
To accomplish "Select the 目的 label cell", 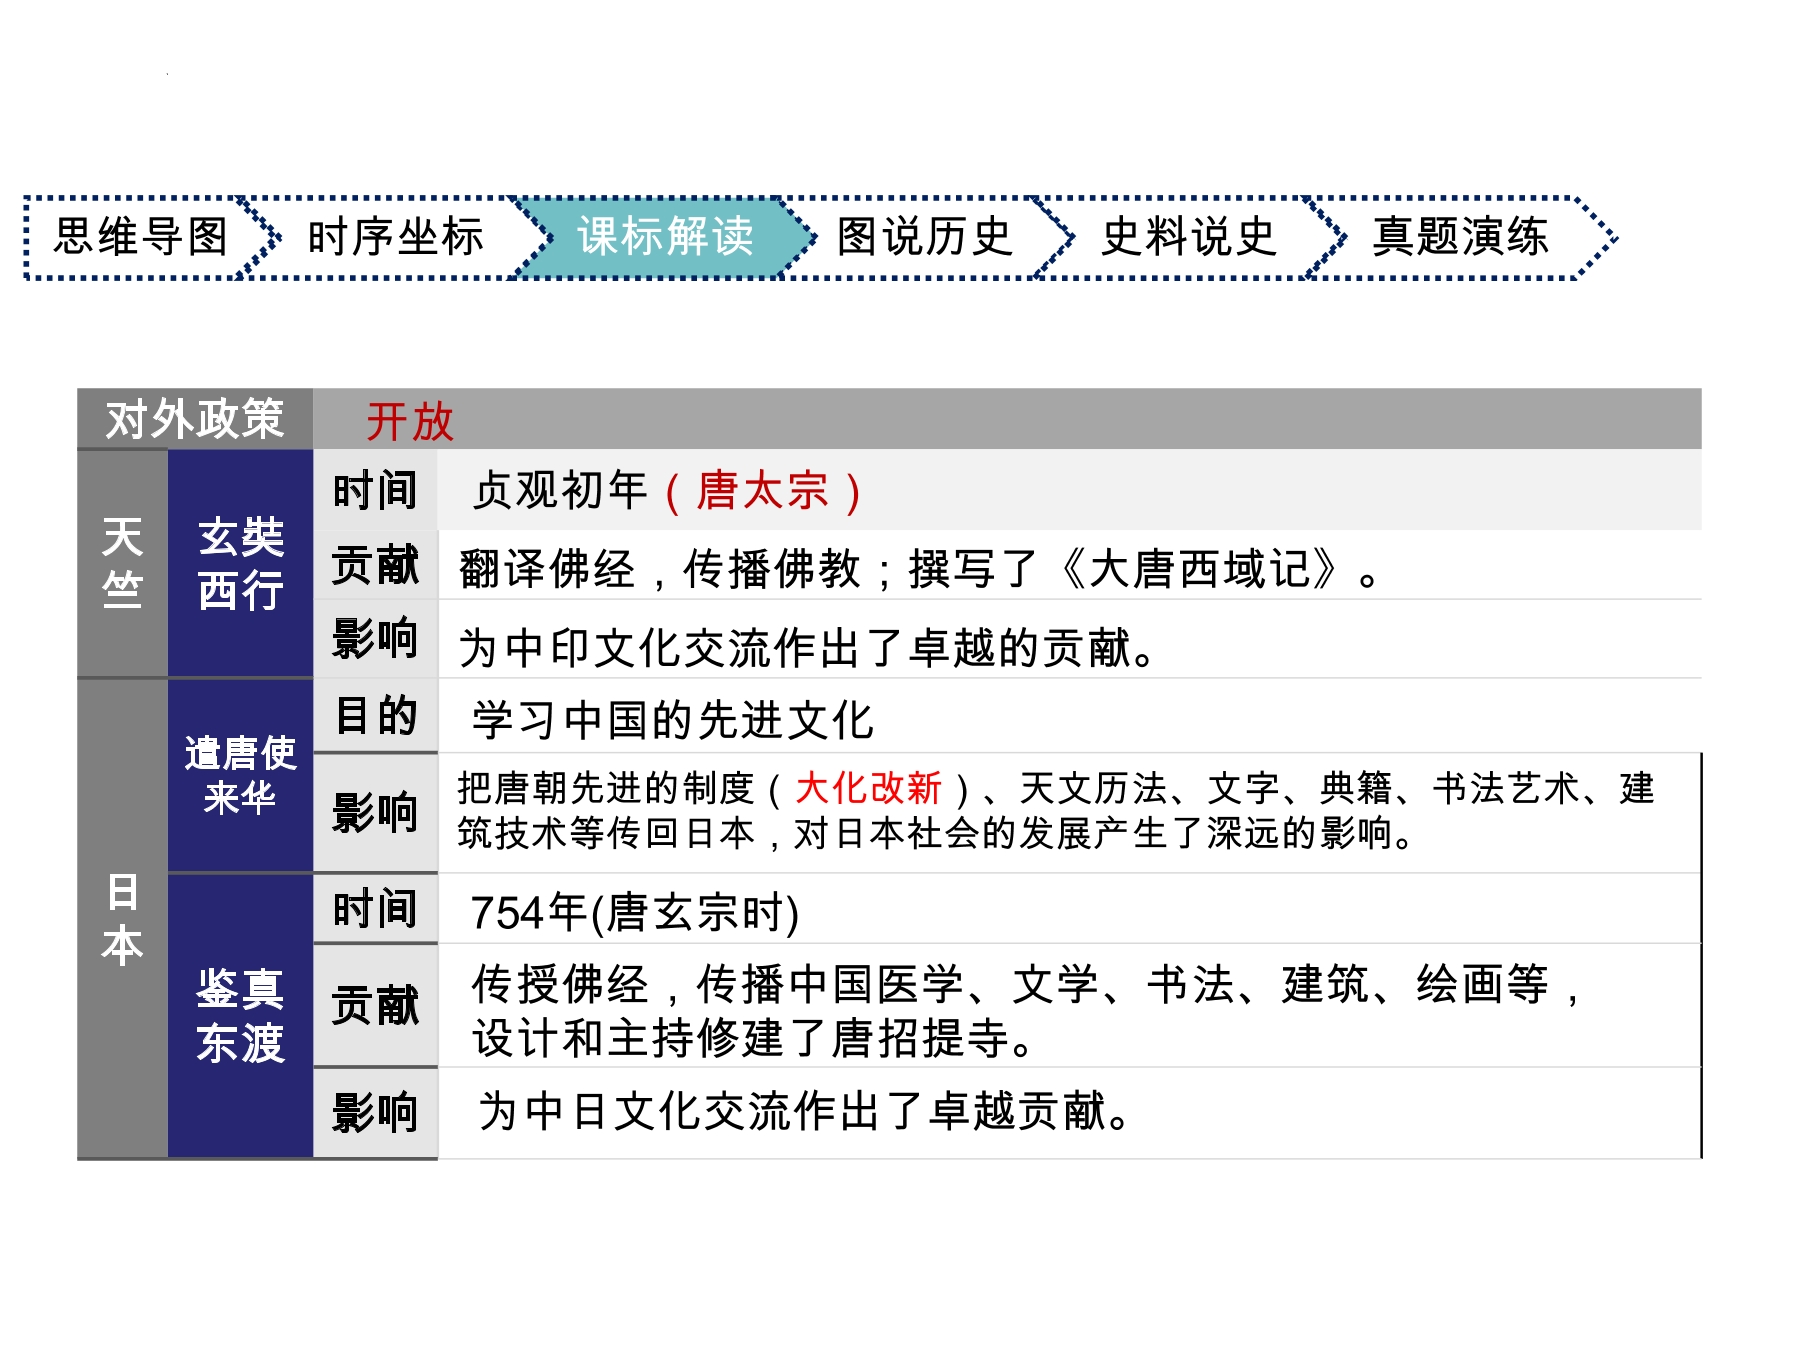I will tap(375, 716).
